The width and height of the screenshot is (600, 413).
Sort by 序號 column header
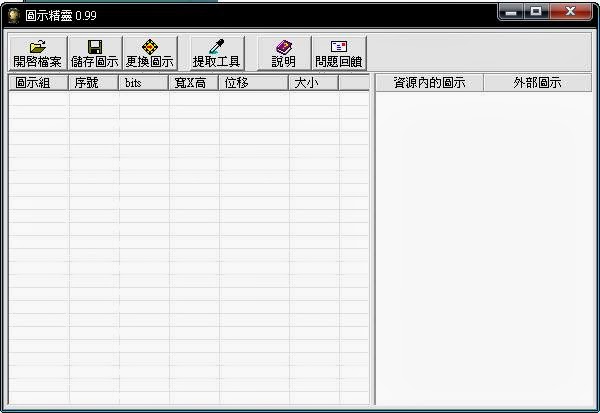(94, 83)
